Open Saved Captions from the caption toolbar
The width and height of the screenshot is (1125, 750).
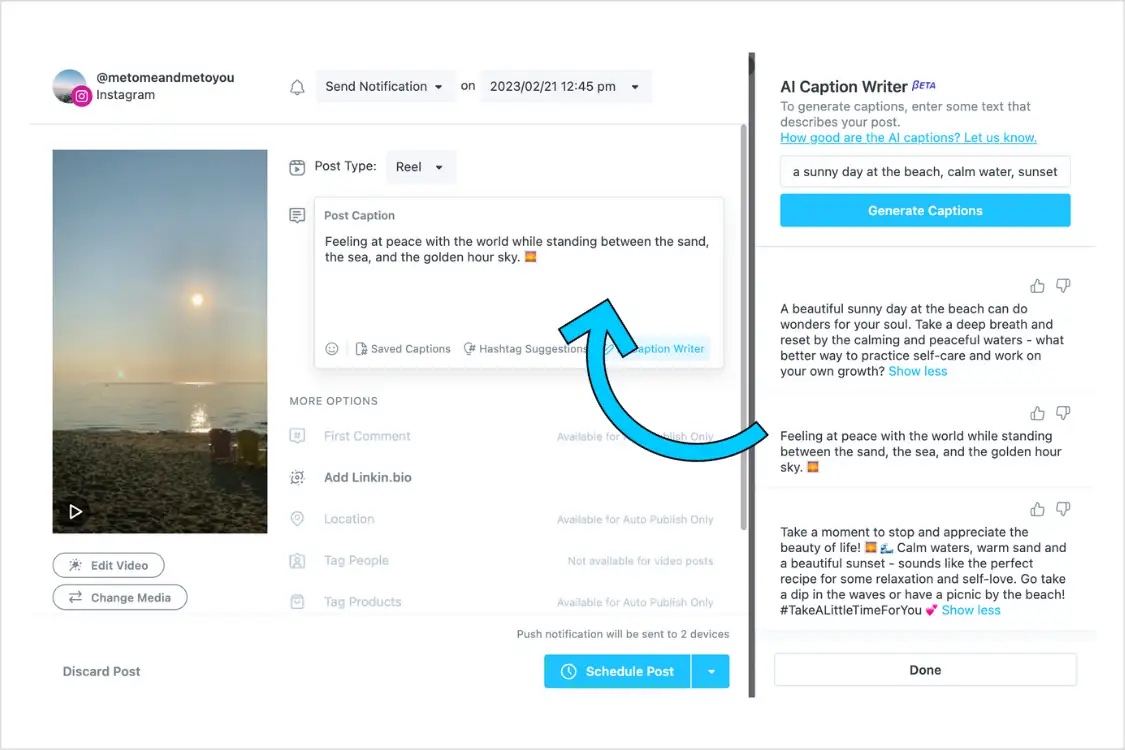[x=403, y=348]
